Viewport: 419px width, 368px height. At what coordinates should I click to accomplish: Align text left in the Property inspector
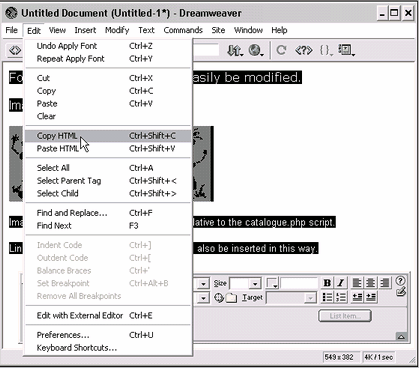coord(357,283)
